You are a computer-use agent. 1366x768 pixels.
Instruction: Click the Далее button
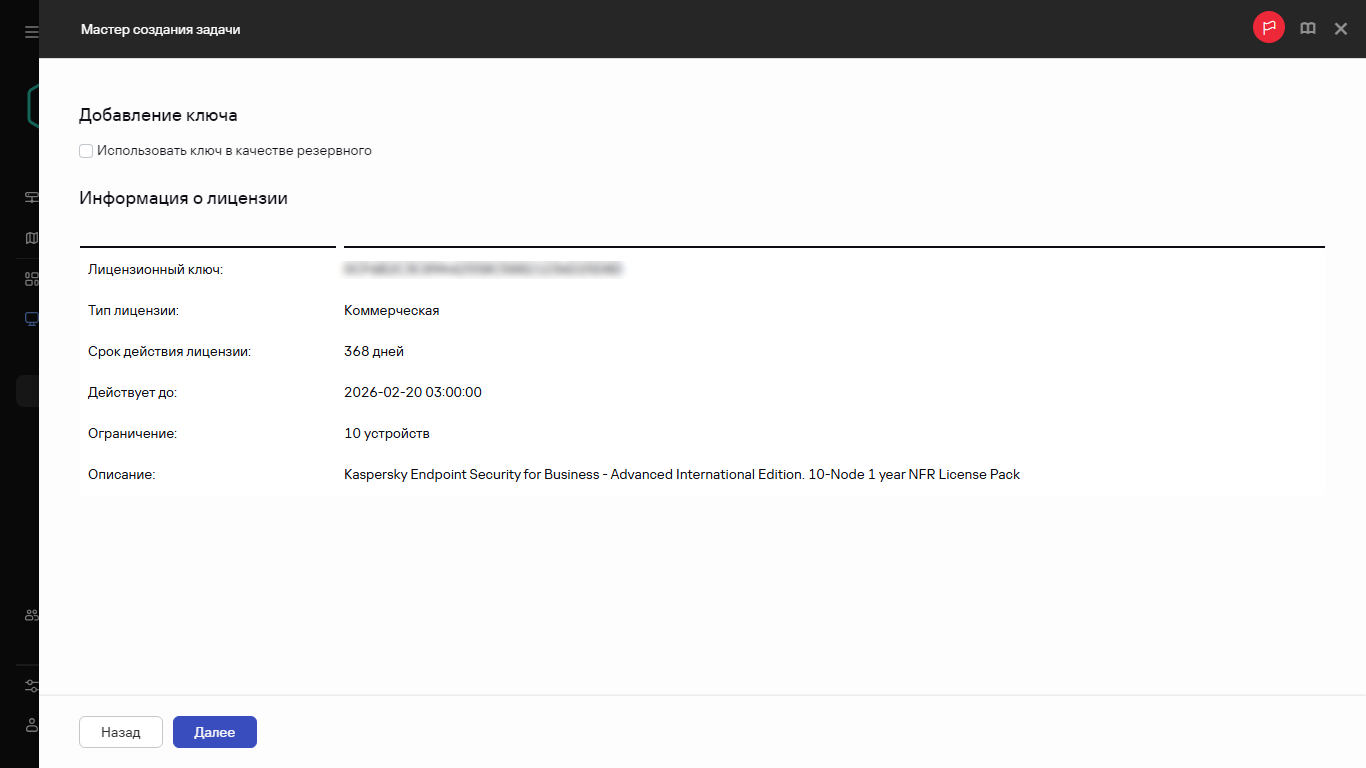tap(215, 732)
